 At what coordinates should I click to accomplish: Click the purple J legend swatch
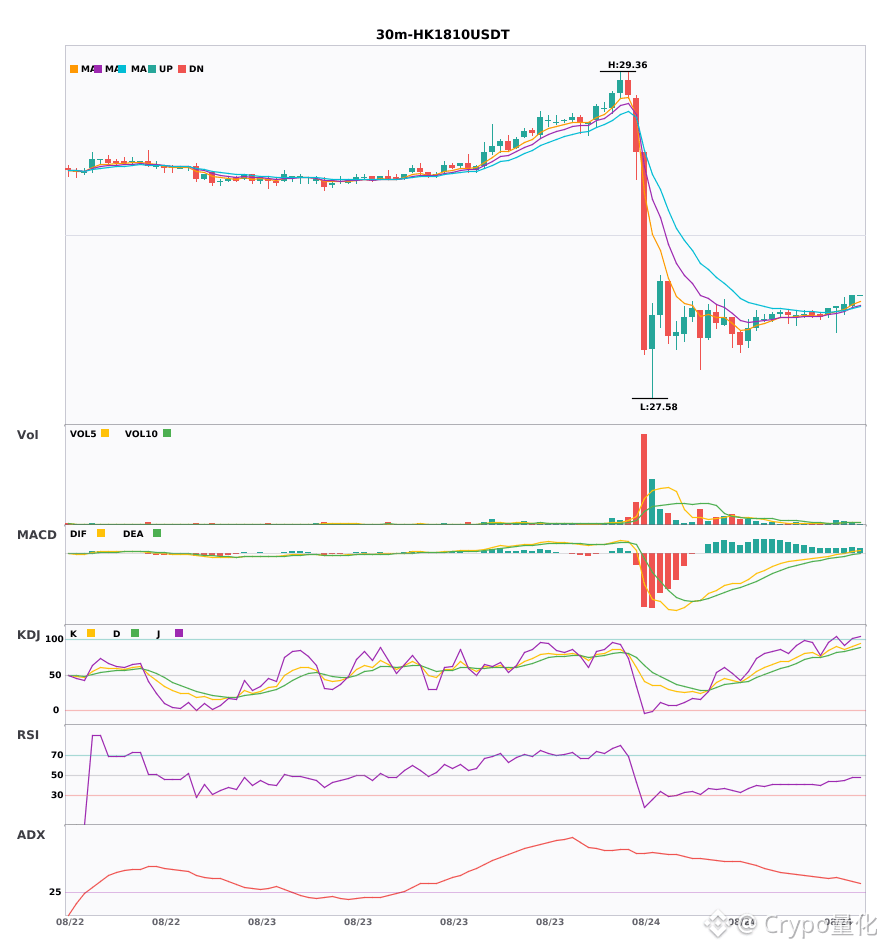[x=179, y=633]
